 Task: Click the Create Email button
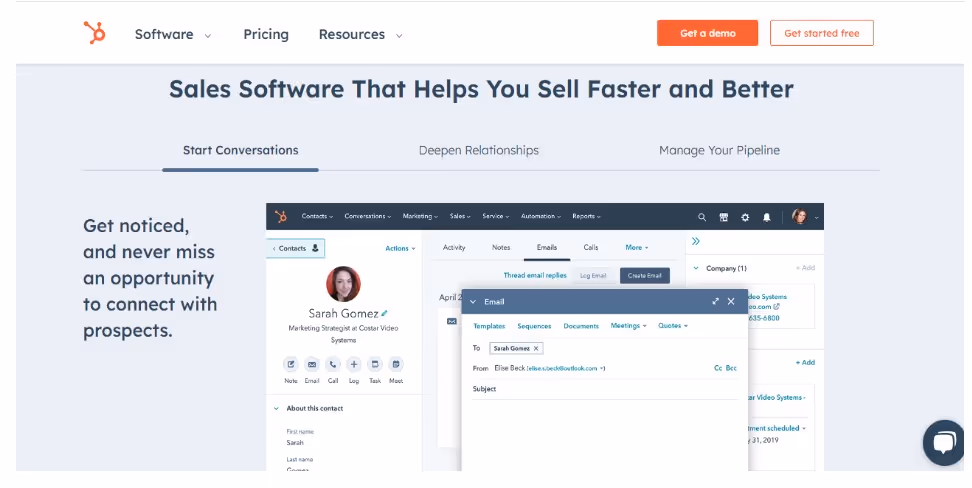click(x=645, y=275)
